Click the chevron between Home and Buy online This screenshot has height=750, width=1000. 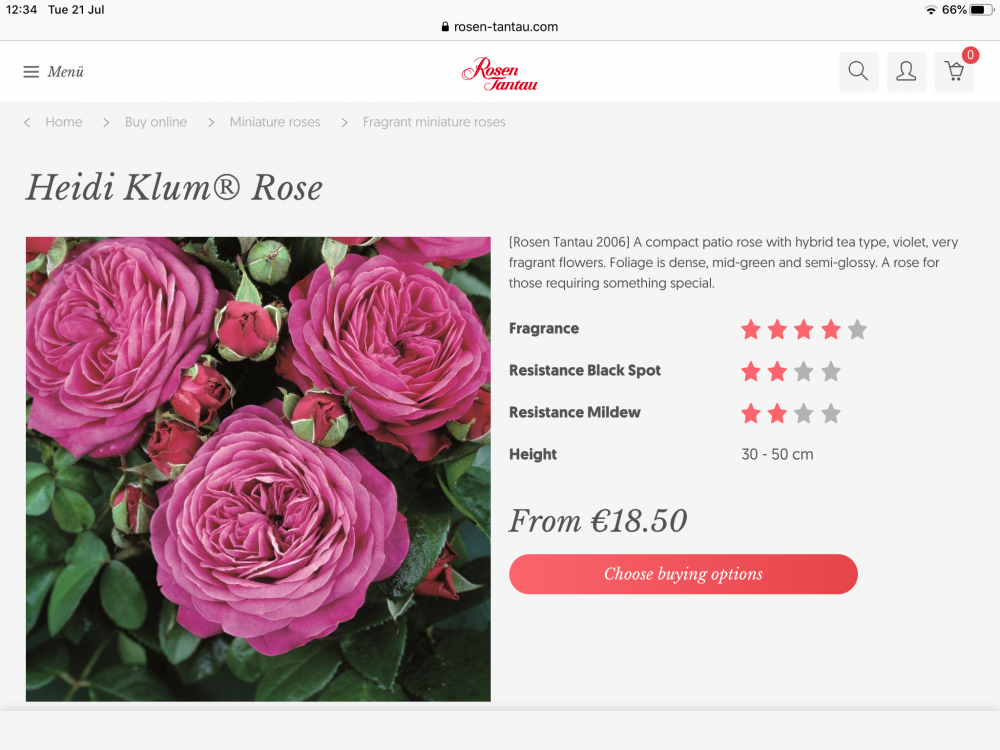[106, 122]
